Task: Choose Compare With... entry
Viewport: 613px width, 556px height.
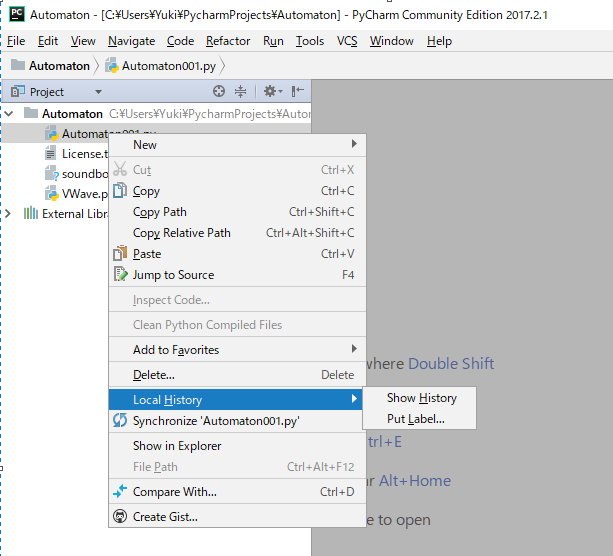Action: (237, 491)
